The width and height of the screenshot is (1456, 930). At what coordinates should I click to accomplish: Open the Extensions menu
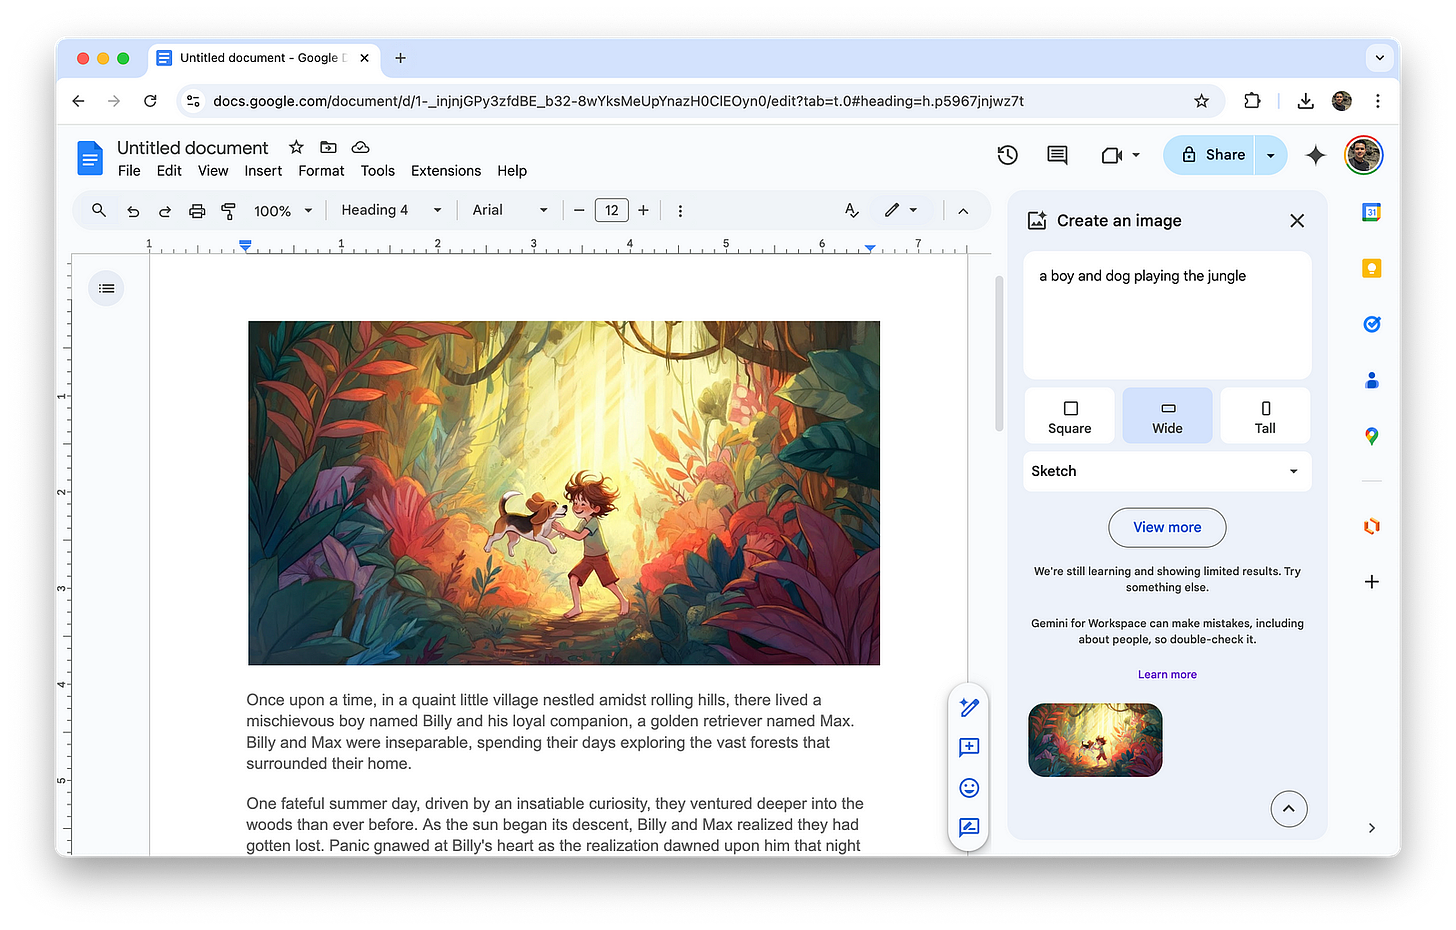pos(446,171)
